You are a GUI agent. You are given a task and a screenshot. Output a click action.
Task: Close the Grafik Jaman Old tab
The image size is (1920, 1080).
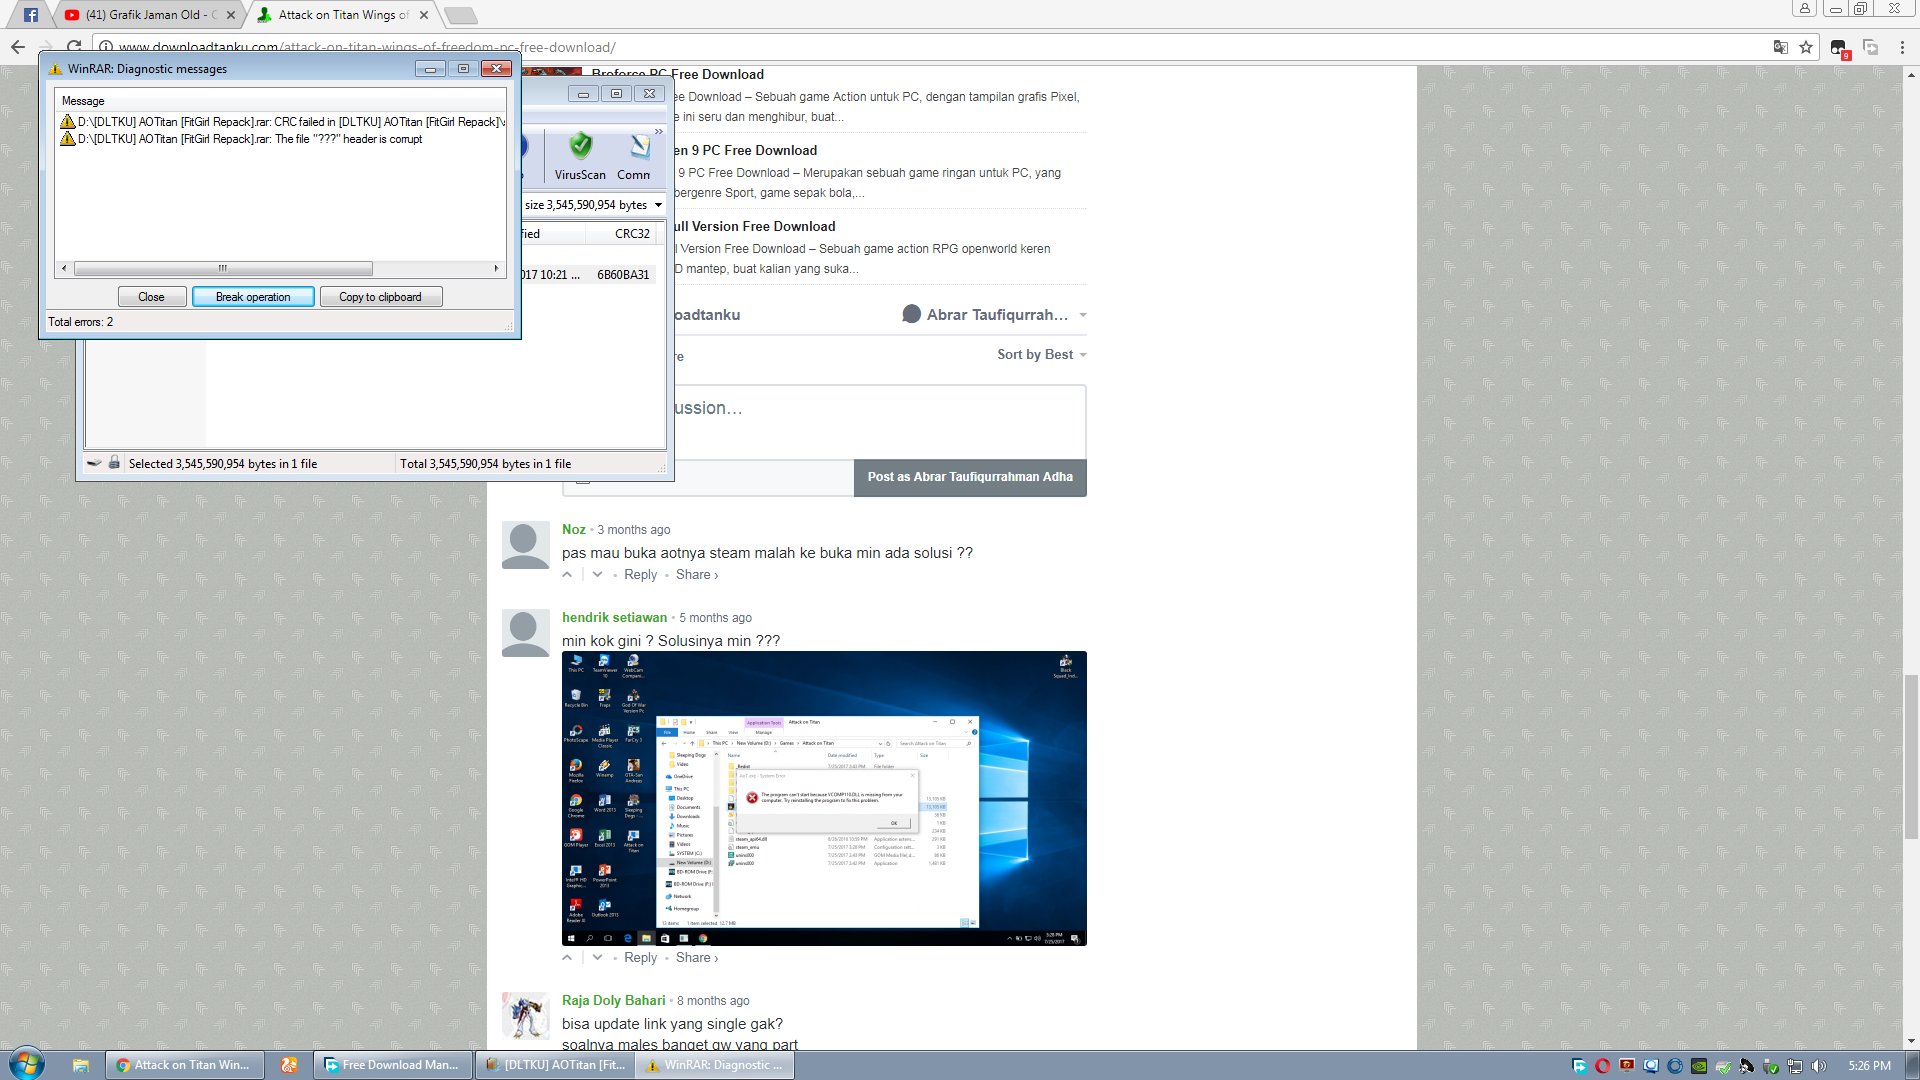(x=231, y=15)
